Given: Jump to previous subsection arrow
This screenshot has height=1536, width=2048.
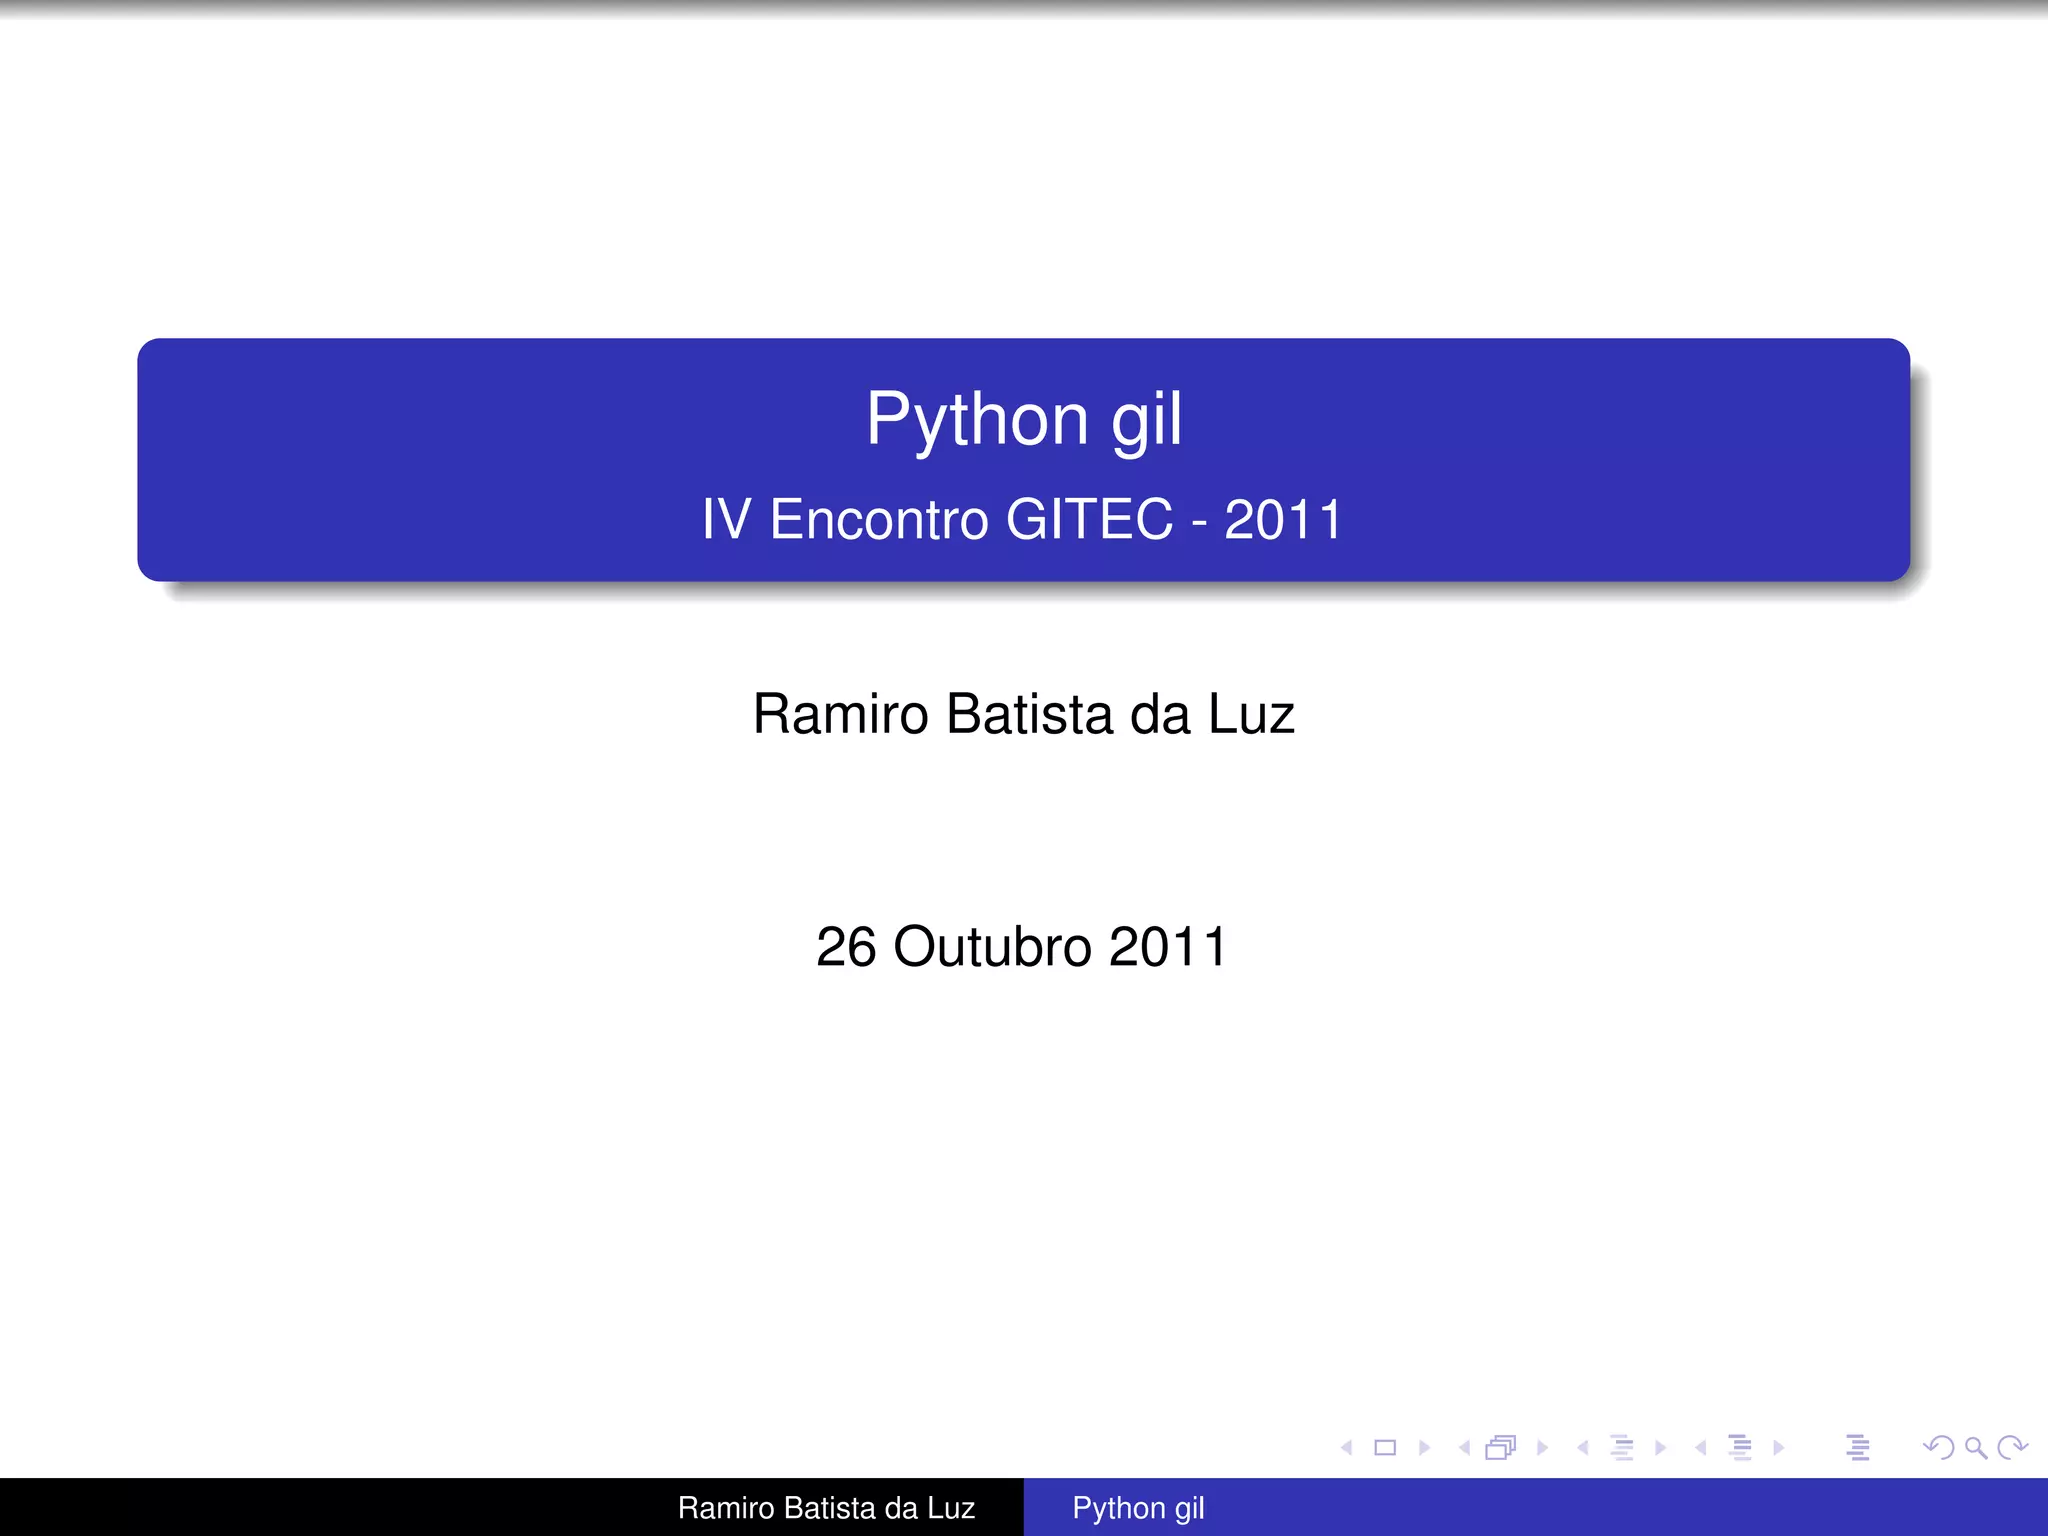Looking at the screenshot, I should pos(1582,1447).
